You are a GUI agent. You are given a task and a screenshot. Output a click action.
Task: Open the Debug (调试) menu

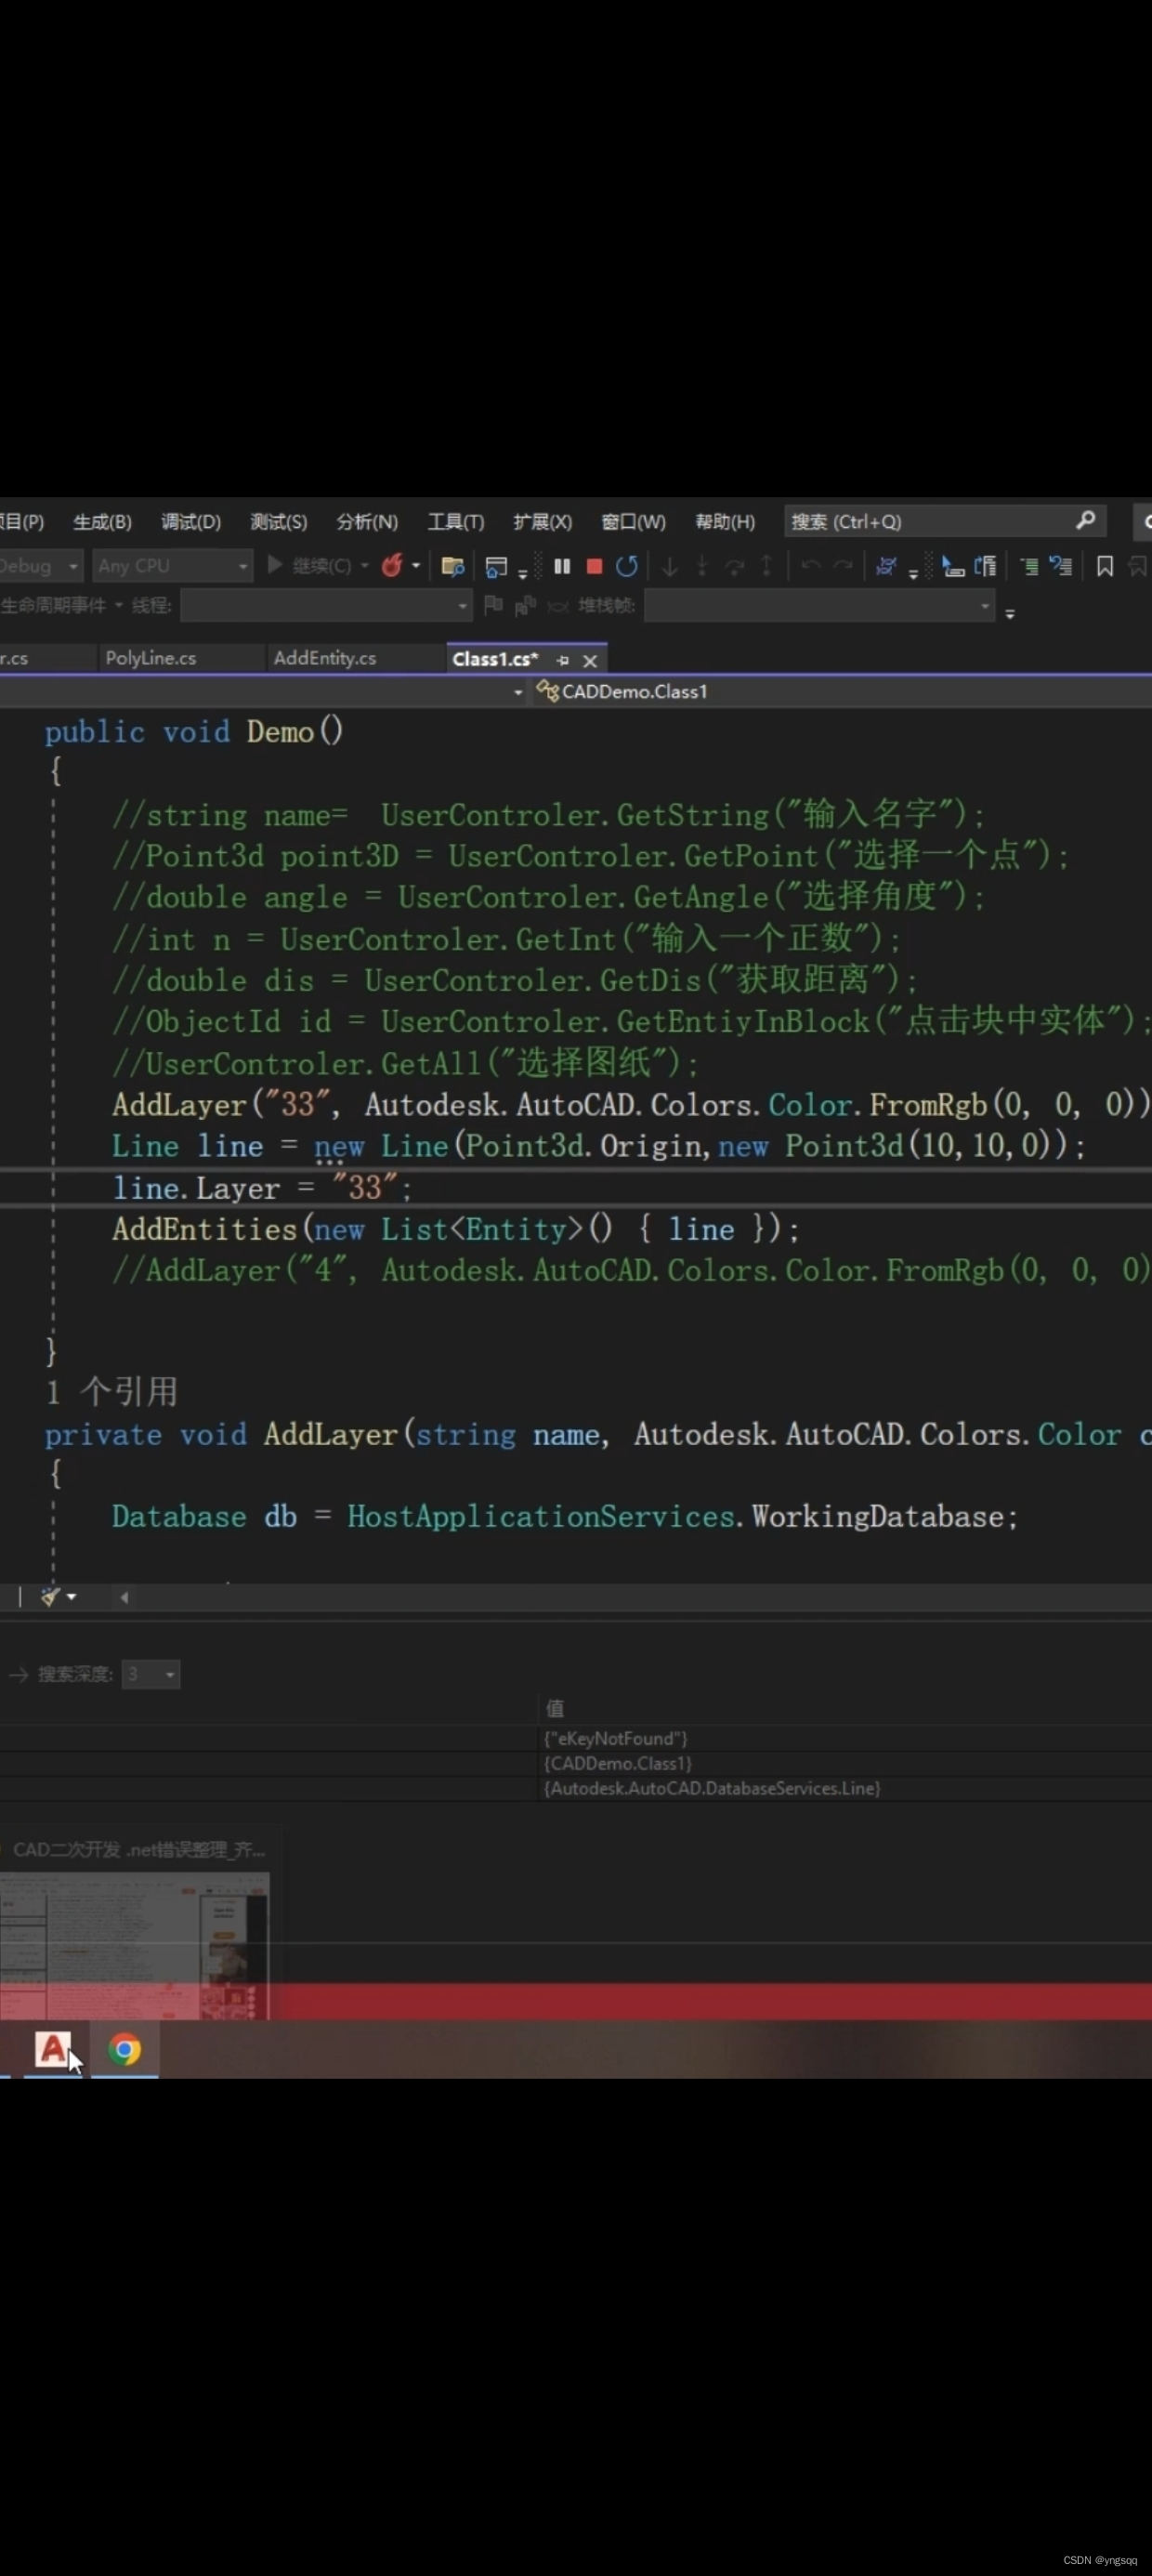[191, 521]
